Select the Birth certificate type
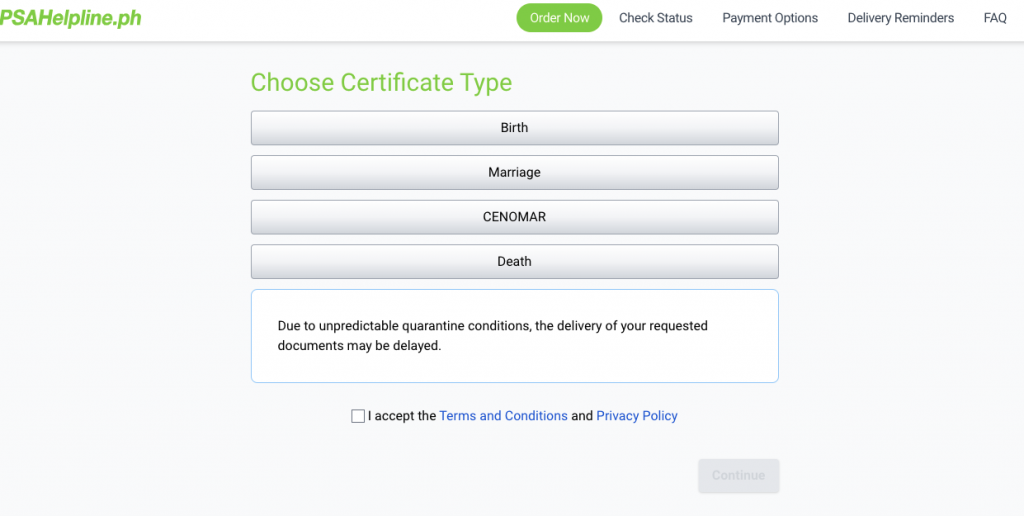 point(515,128)
